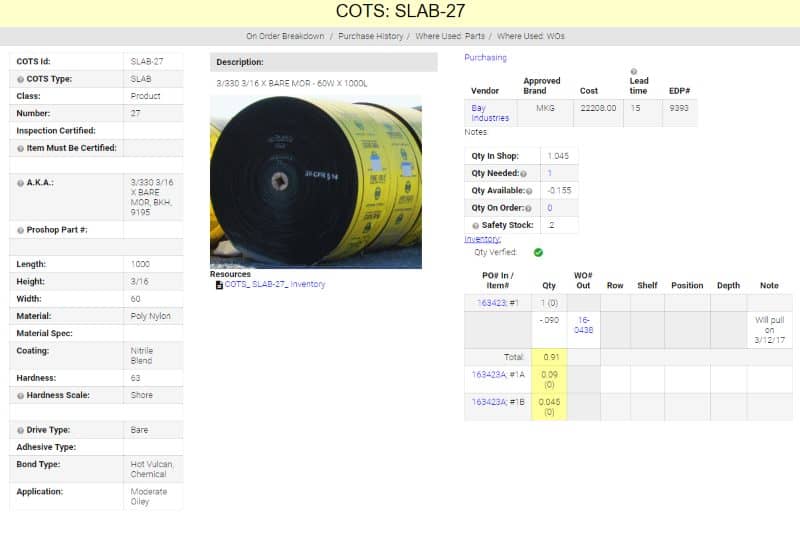Screen dimensions: 800x541
Task: Click the help icon after Qty Available
Action: [529, 191]
